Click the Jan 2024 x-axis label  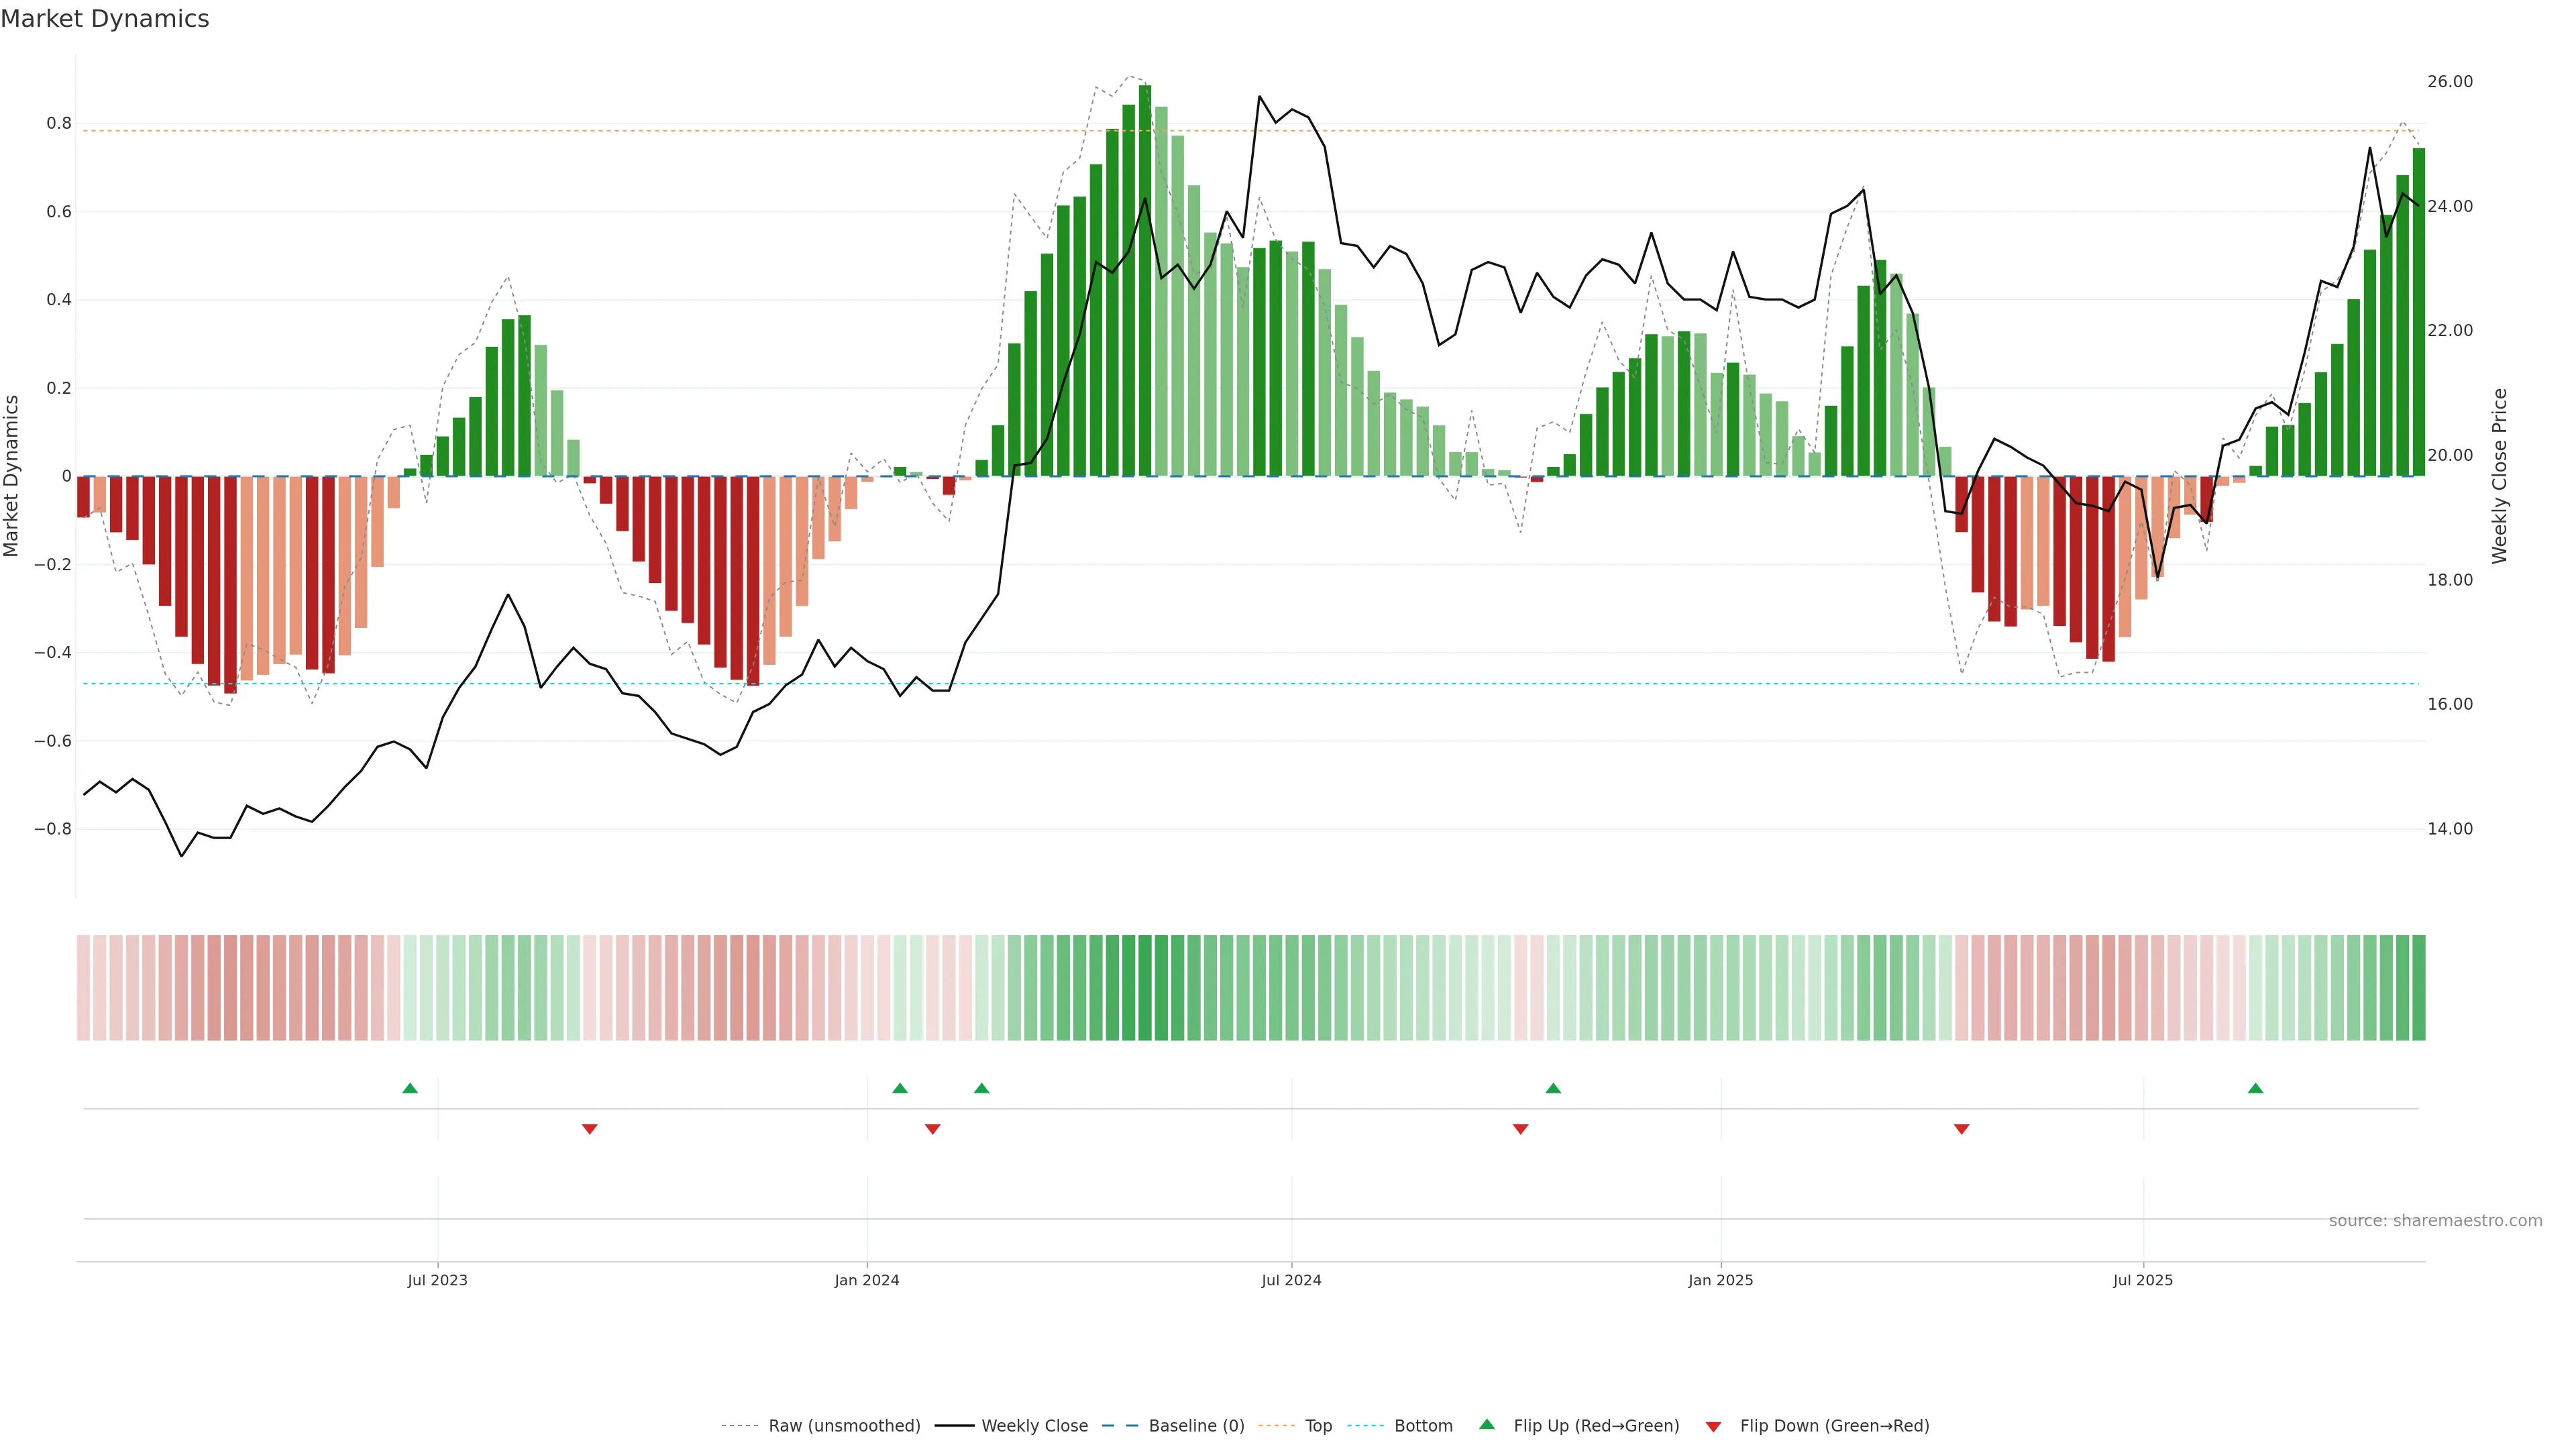867,1280
